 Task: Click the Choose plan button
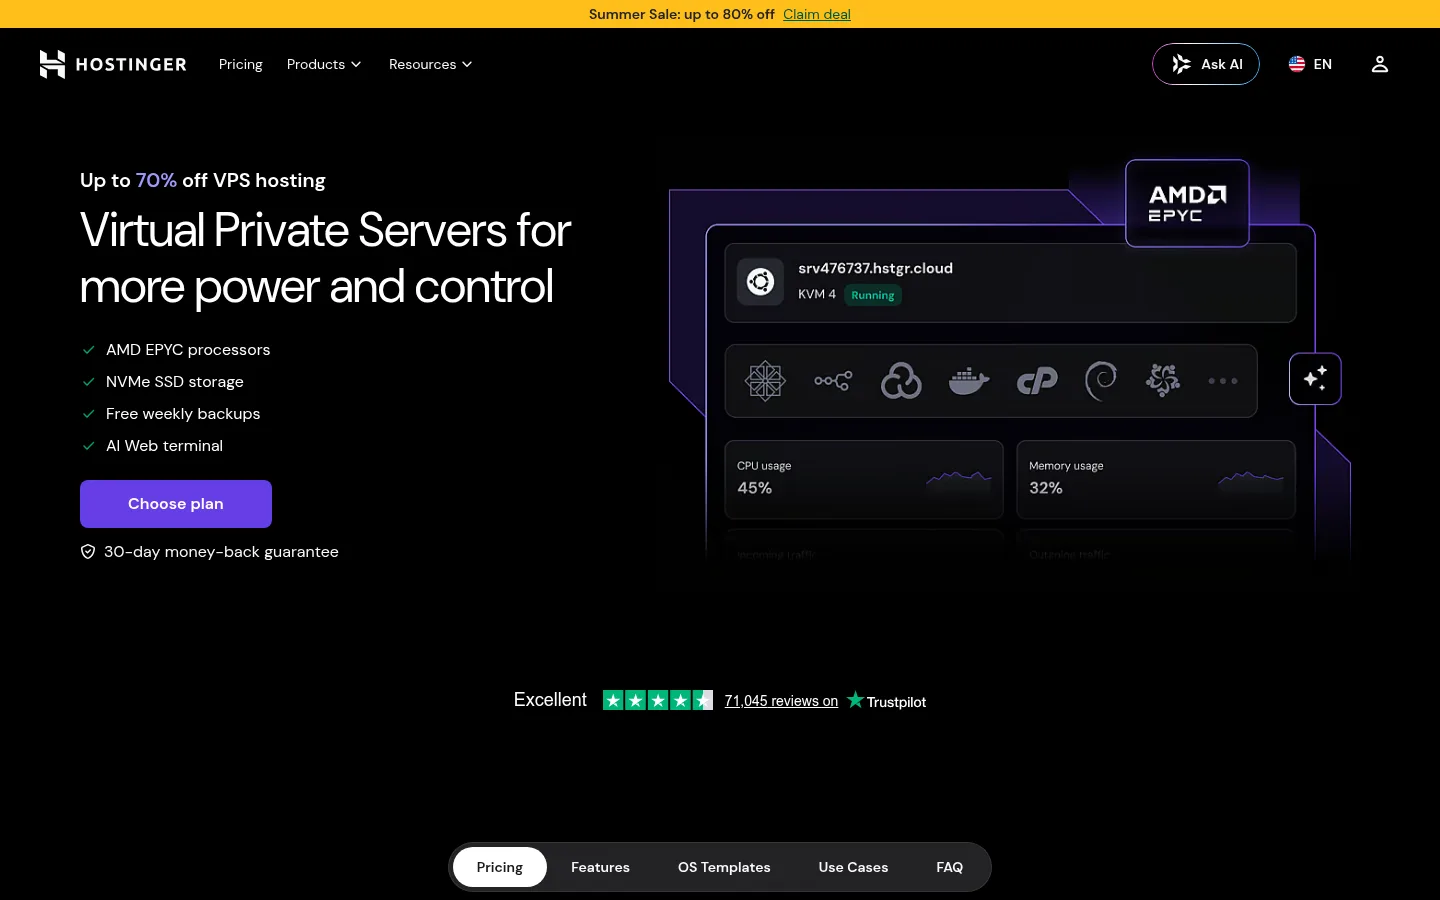coord(176,504)
